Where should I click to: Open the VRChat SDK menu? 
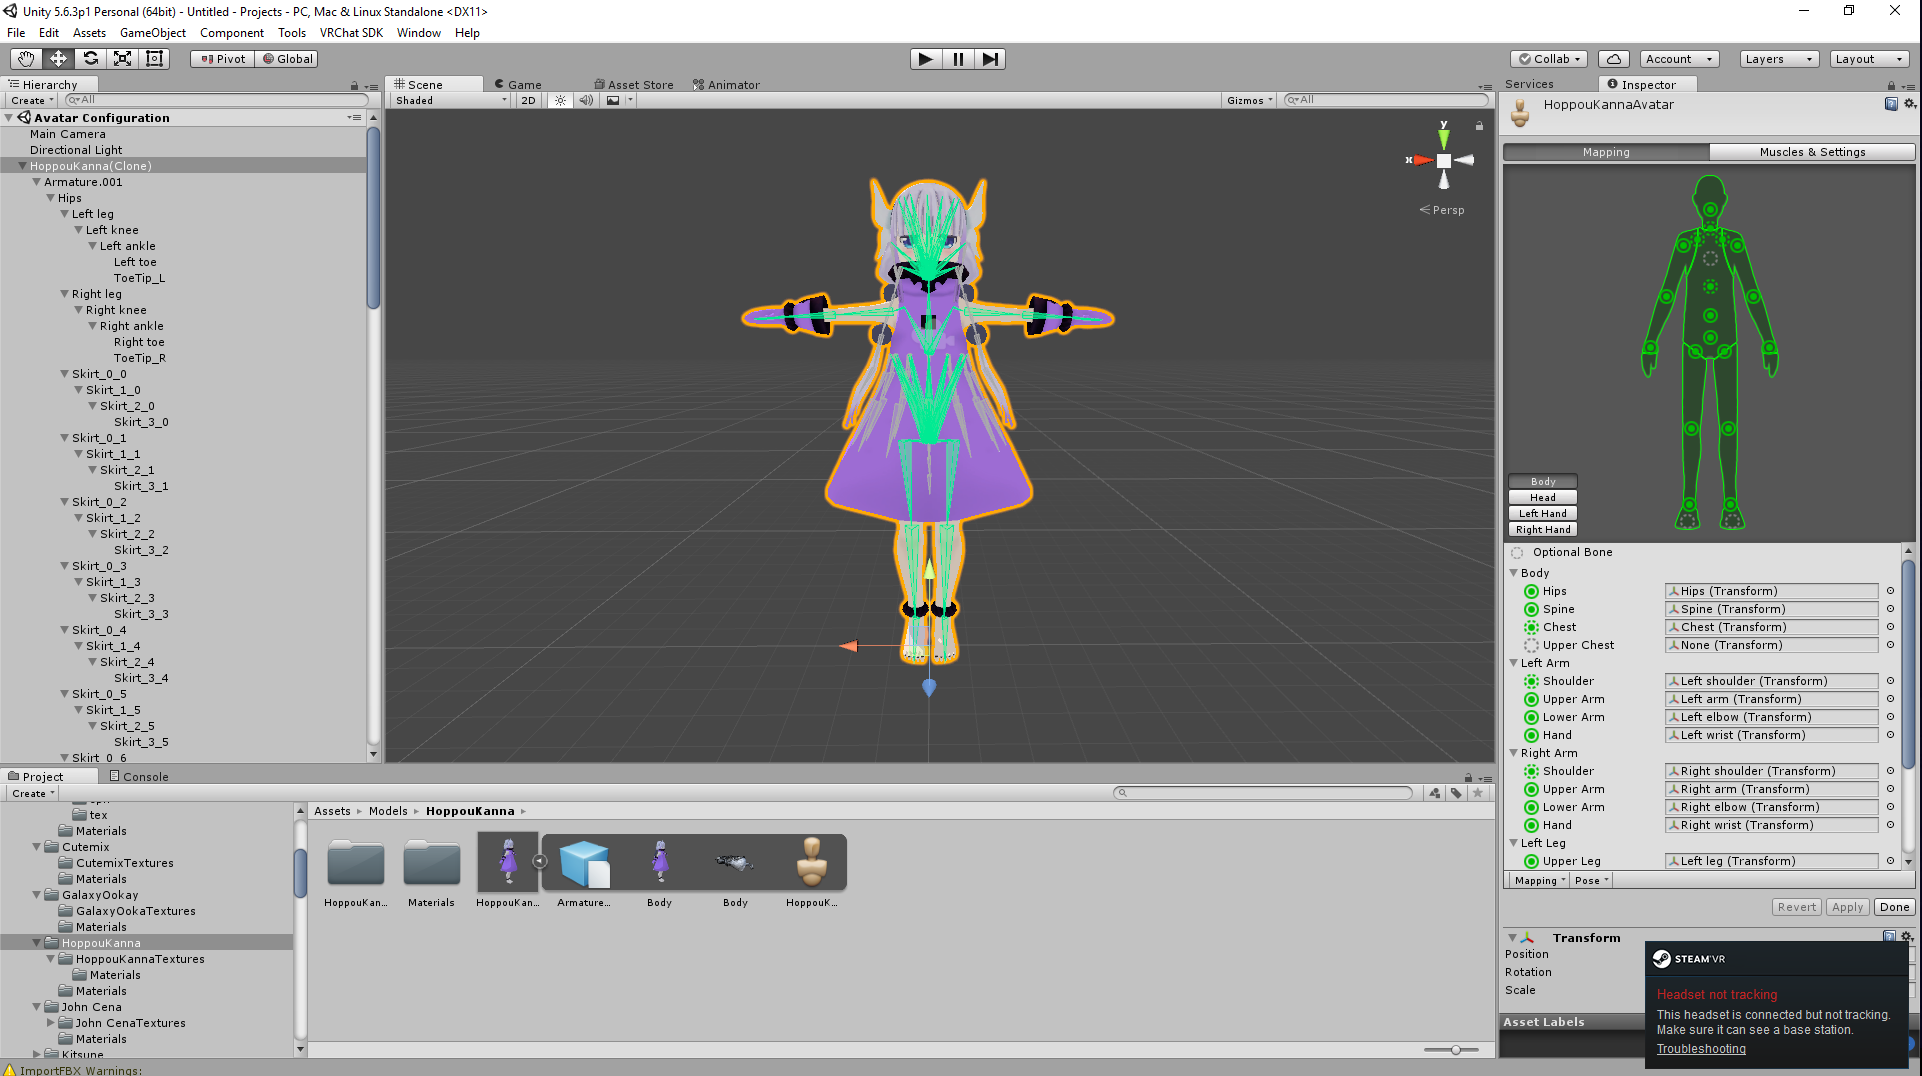351,33
